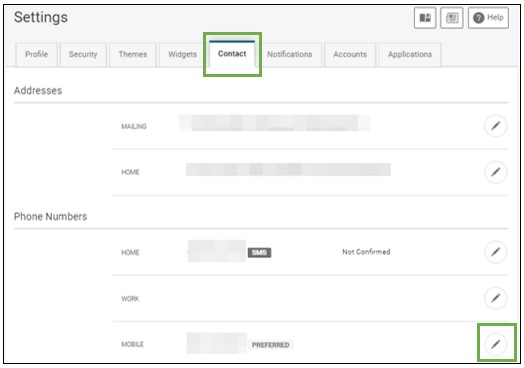Select the Contact tab

tap(232, 54)
